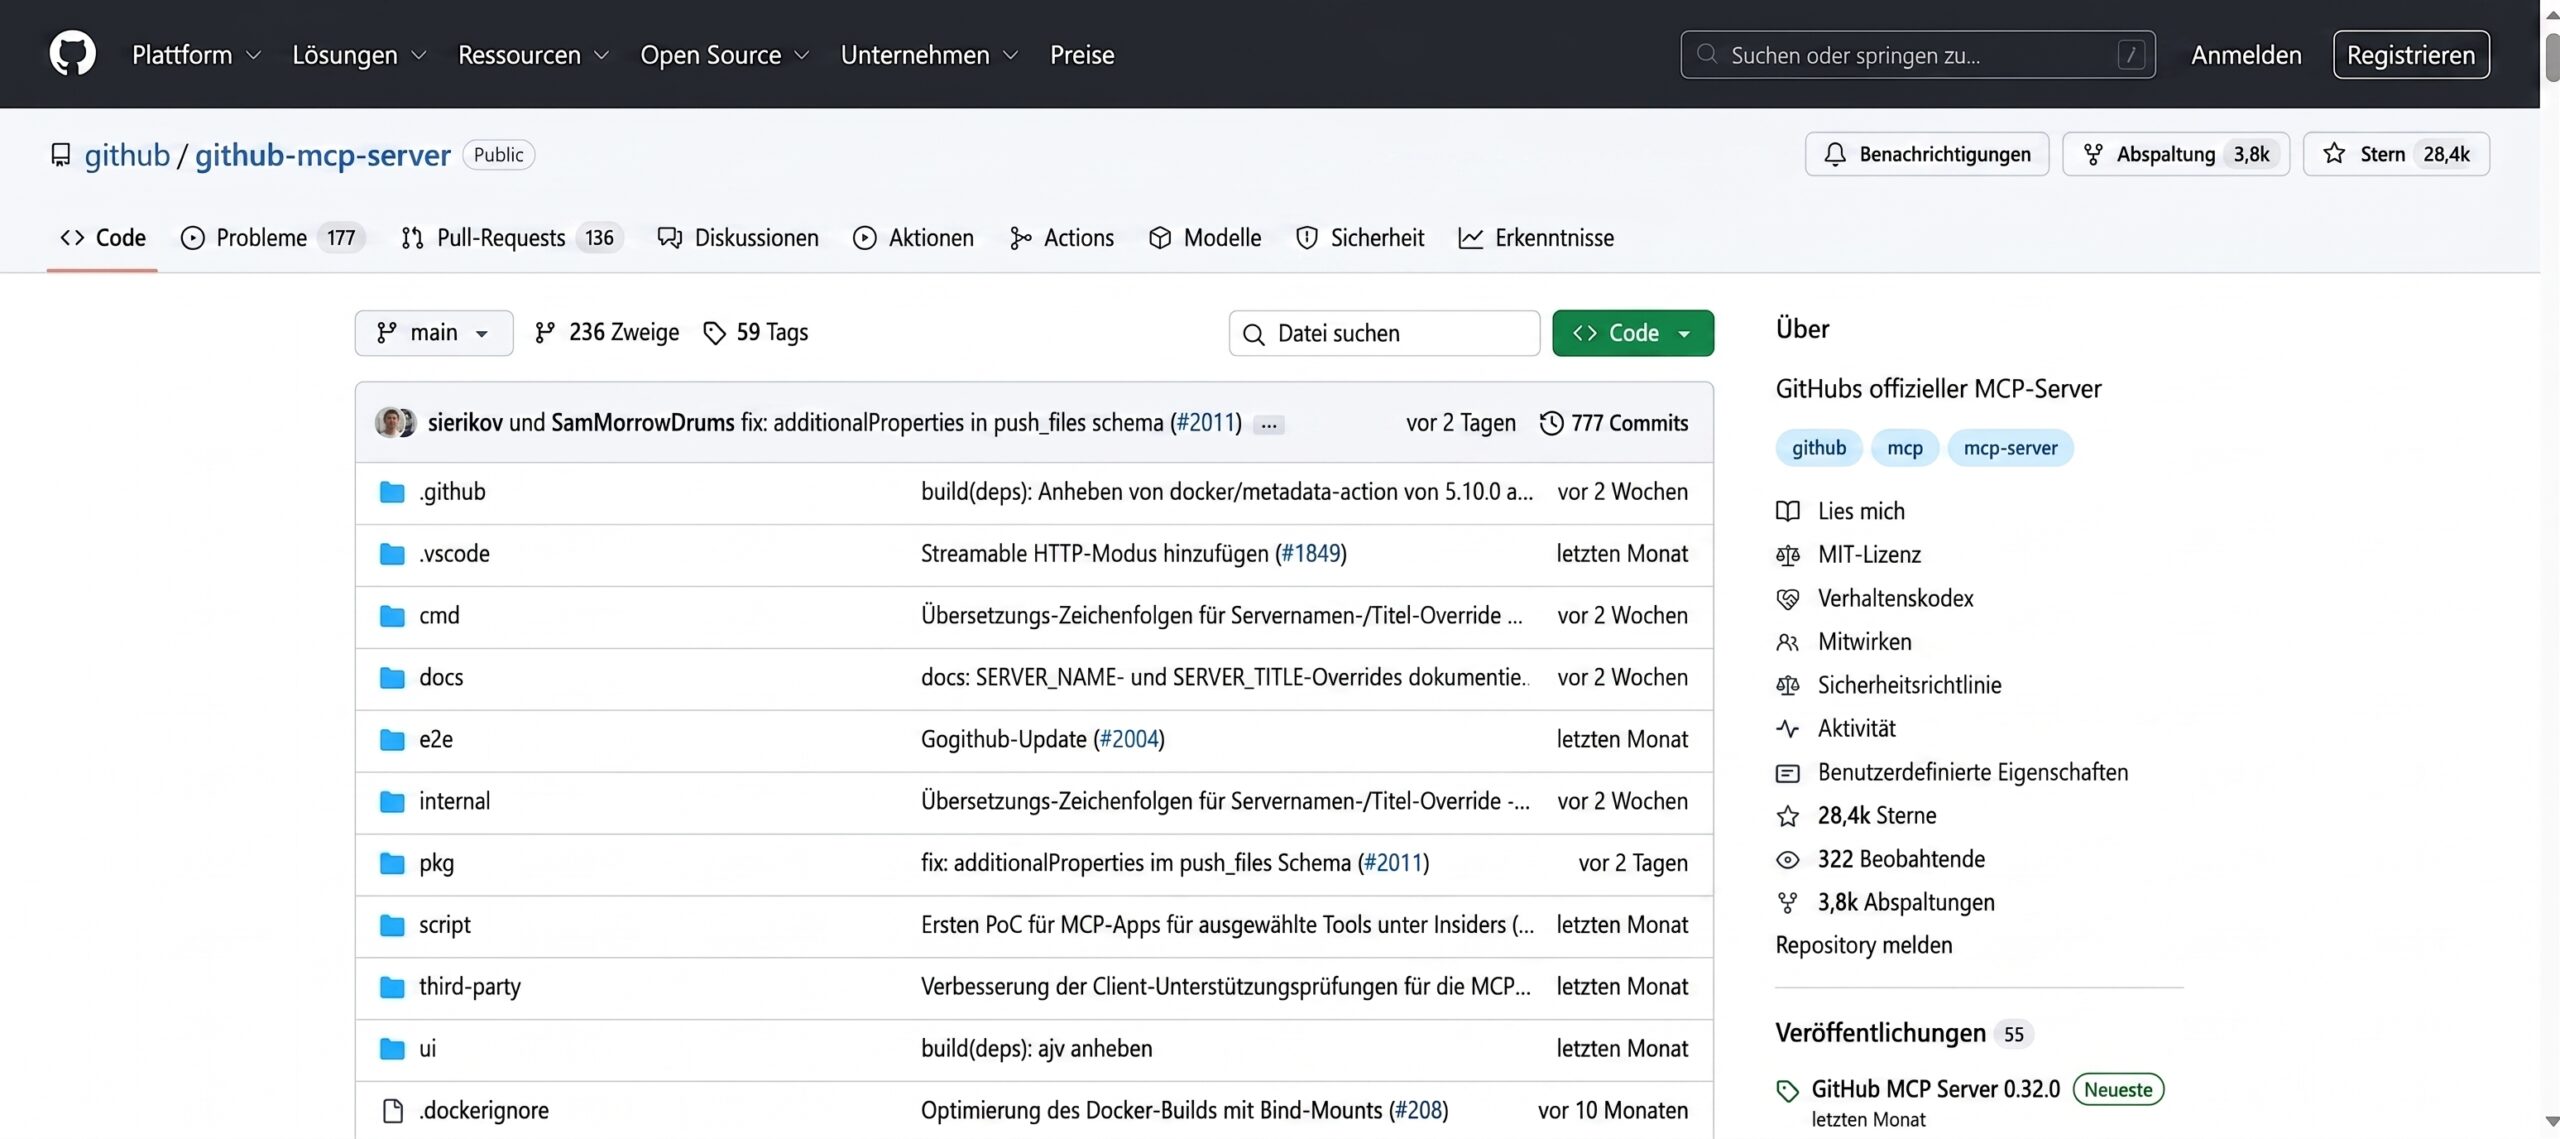Click the fork icon in Abspaltung button

tap(2092, 154)
